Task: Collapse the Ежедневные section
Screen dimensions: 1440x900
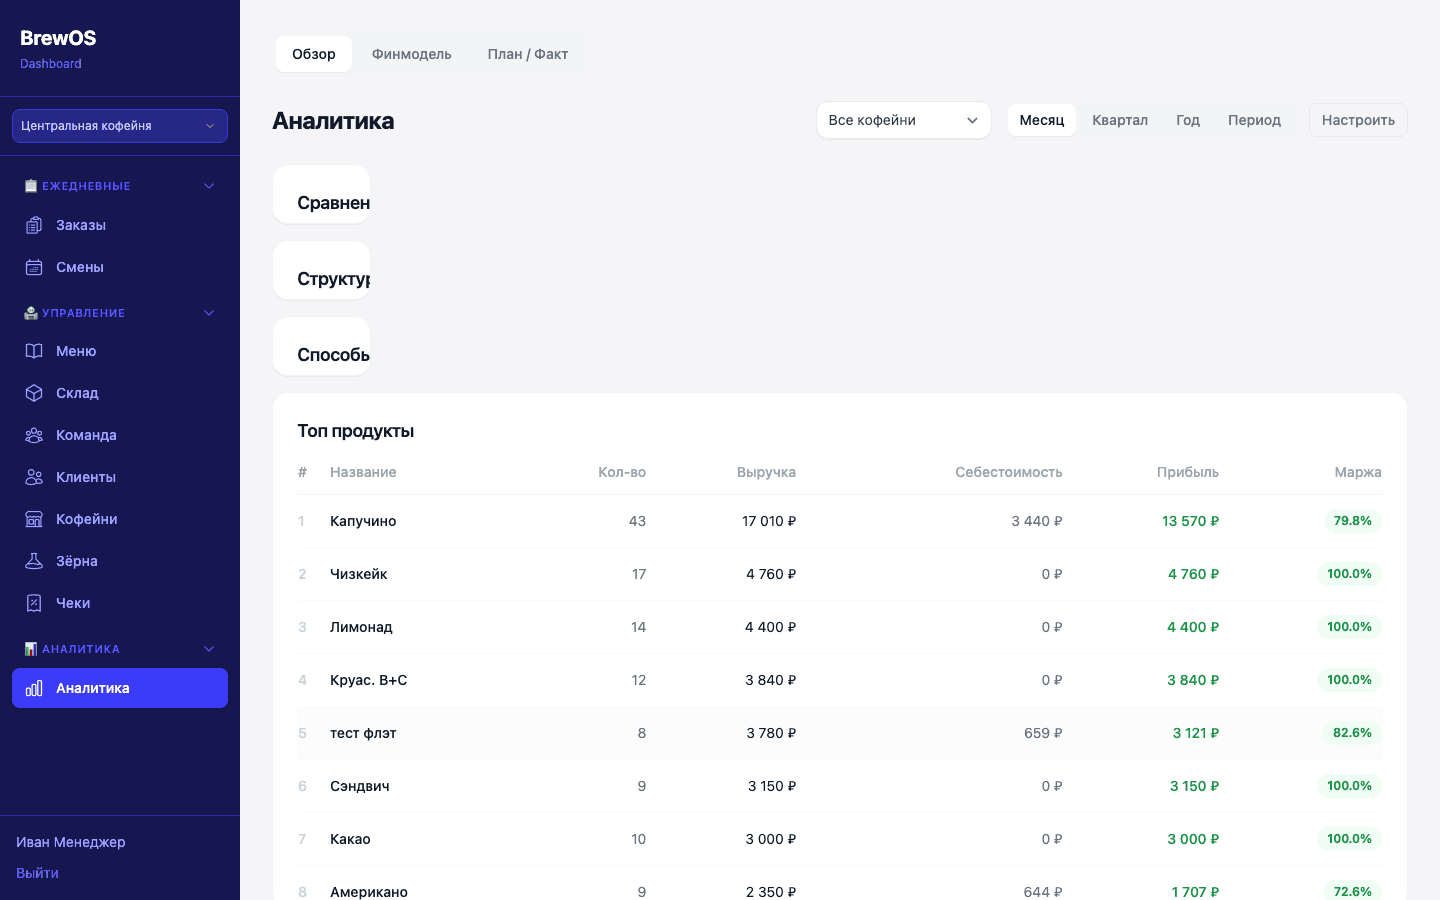Action: coord(209,186)
